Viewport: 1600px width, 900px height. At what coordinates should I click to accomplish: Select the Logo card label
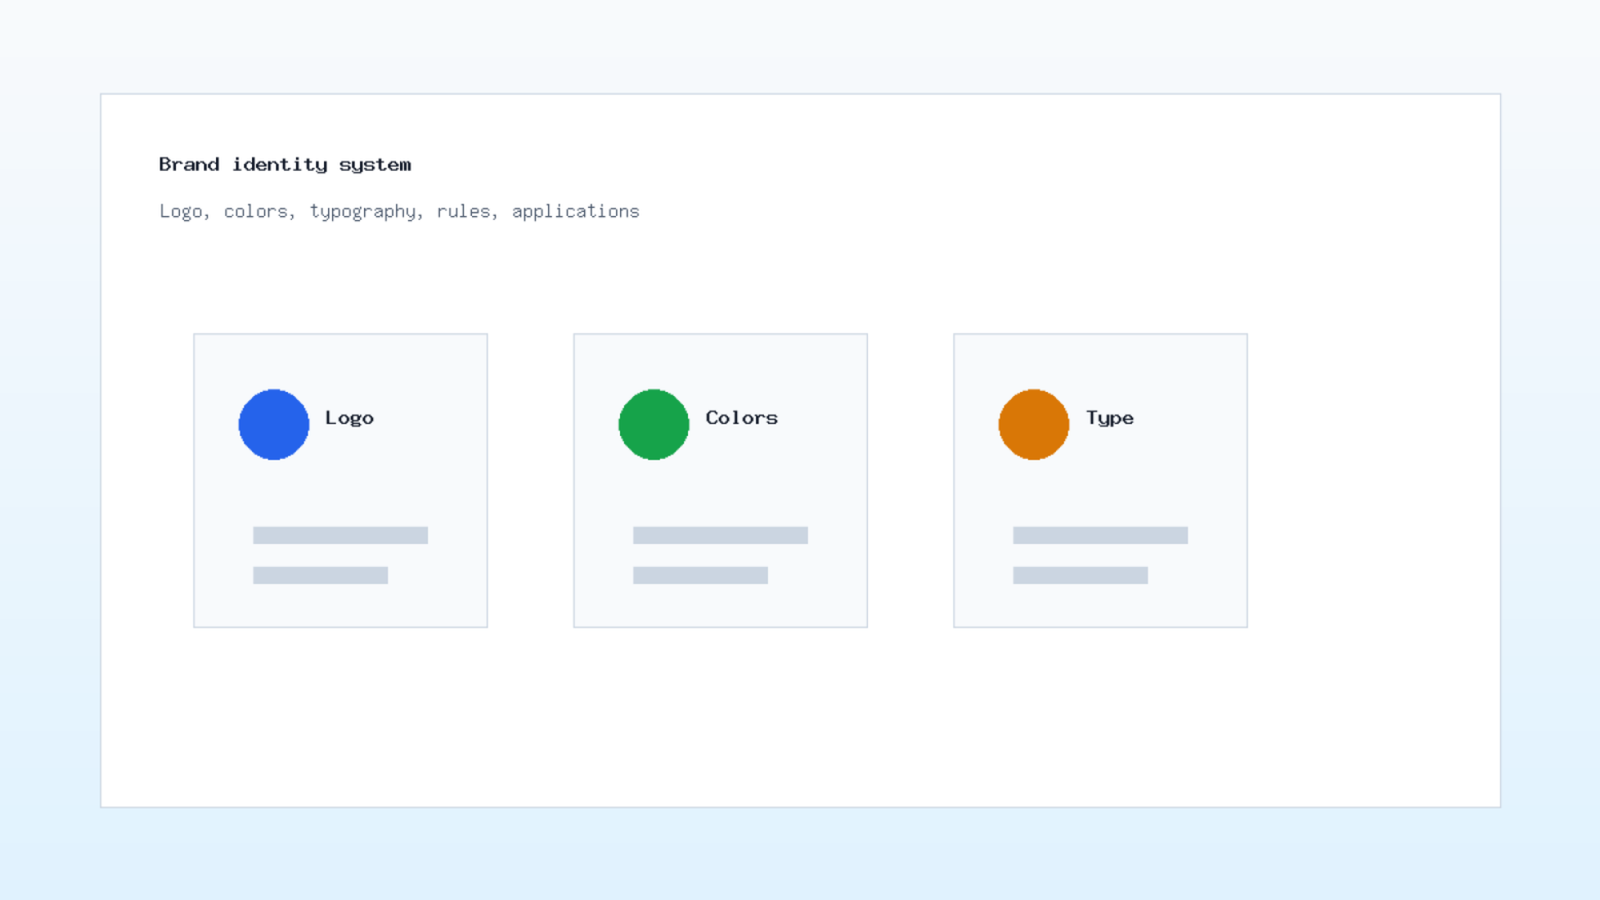[x=349, y=418]
